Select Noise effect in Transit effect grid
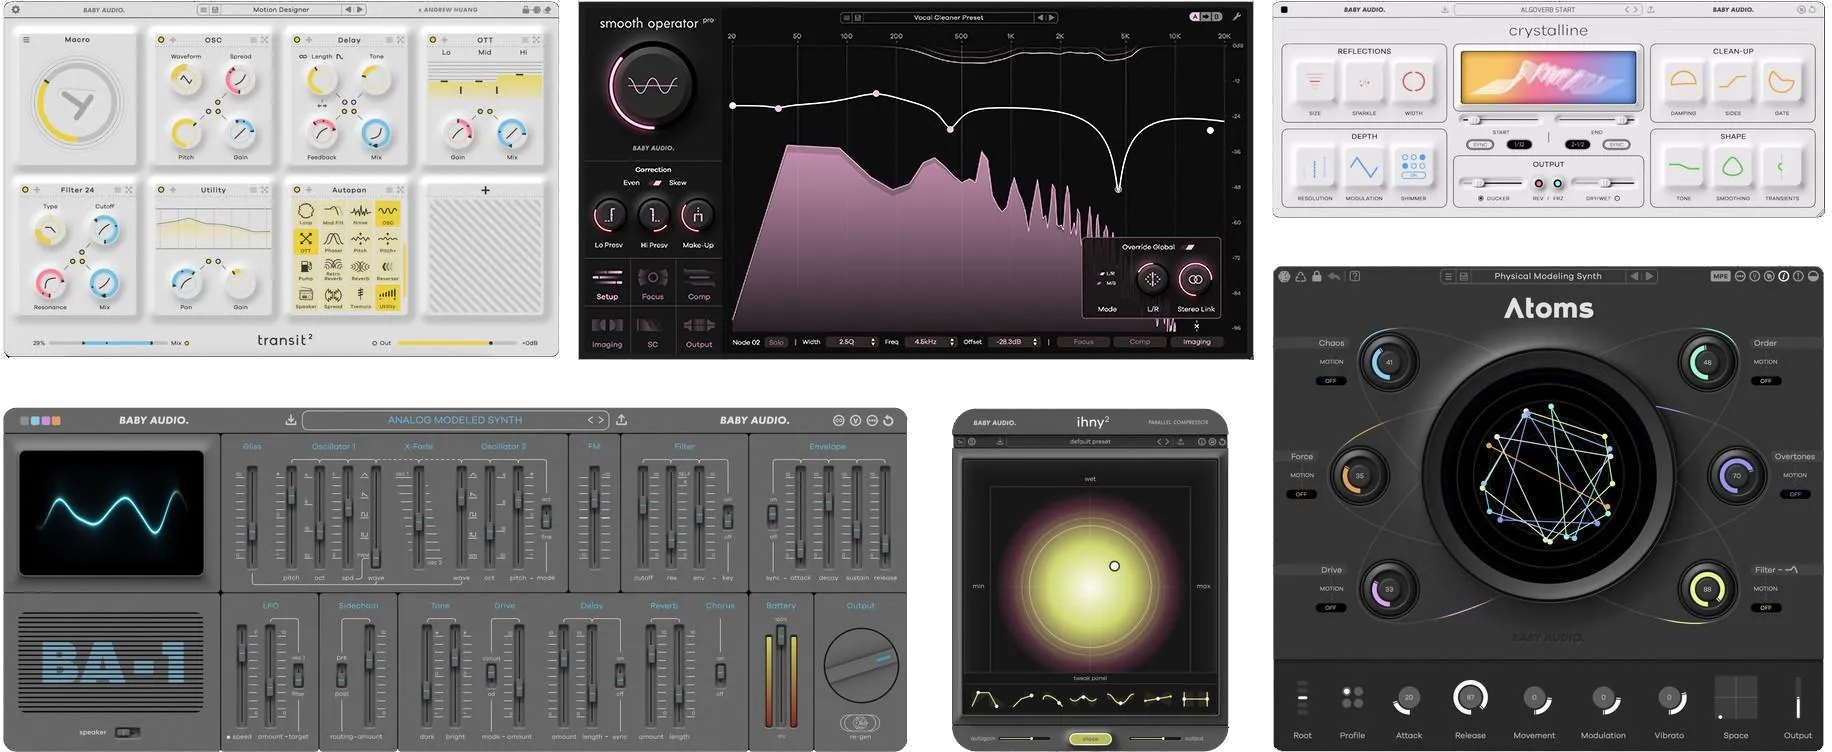 click(361, 212)
